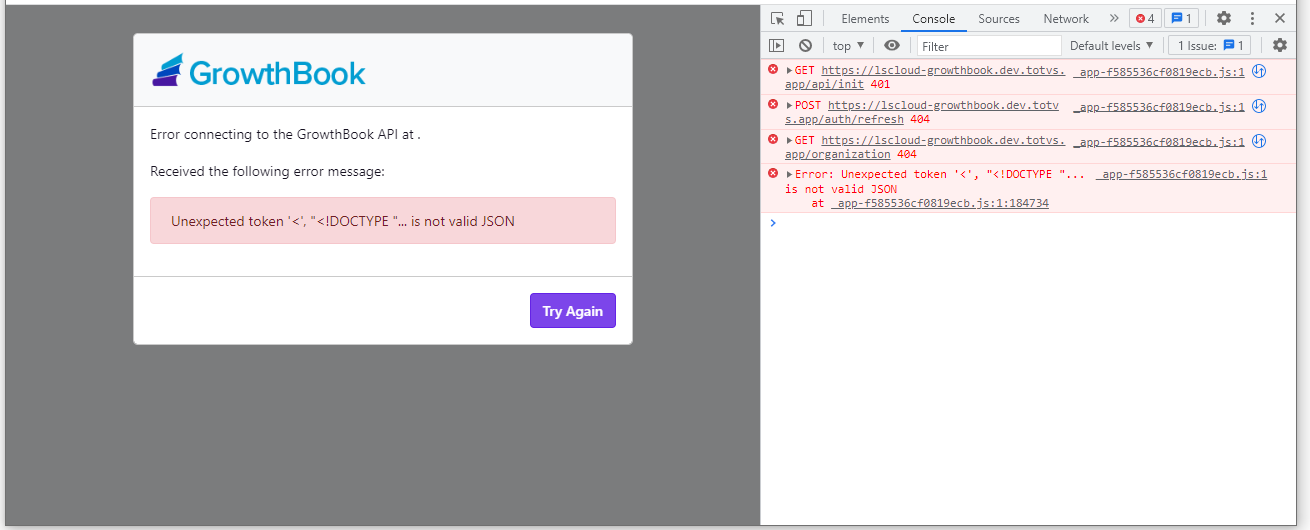The height and width of the screenshot is (530, 1310).
Task: Click the GrowthBook logo
Action: tap(259, 71)
